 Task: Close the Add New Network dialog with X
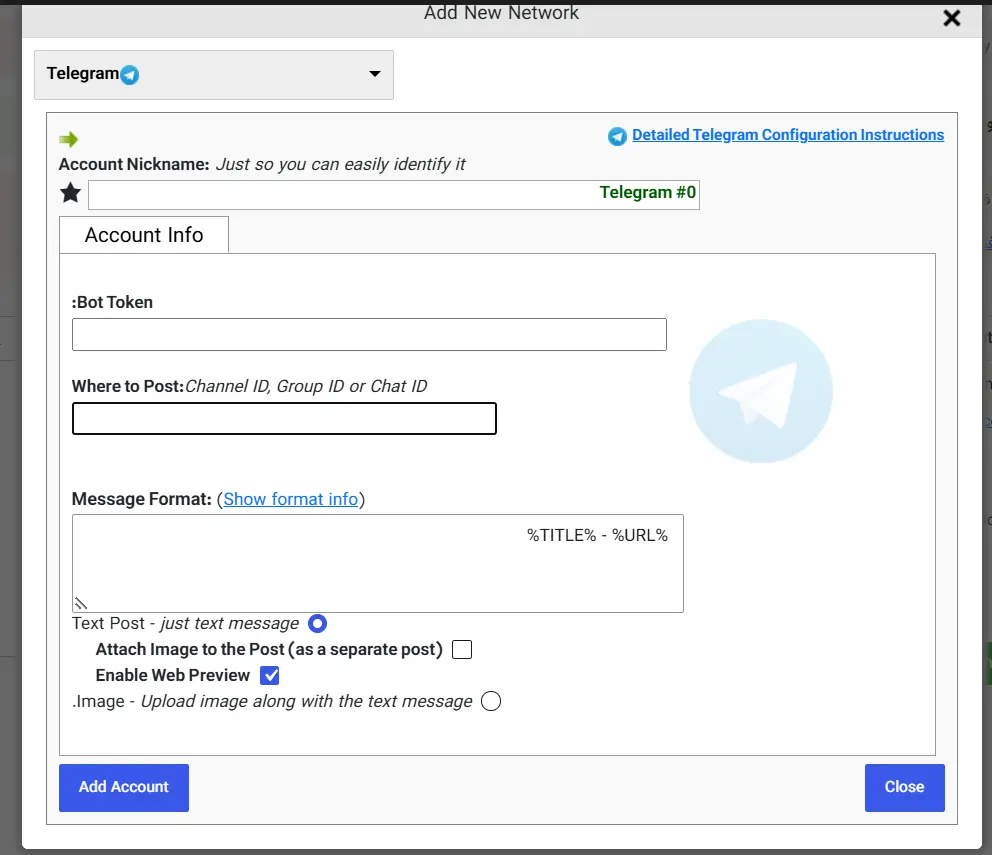952,18
